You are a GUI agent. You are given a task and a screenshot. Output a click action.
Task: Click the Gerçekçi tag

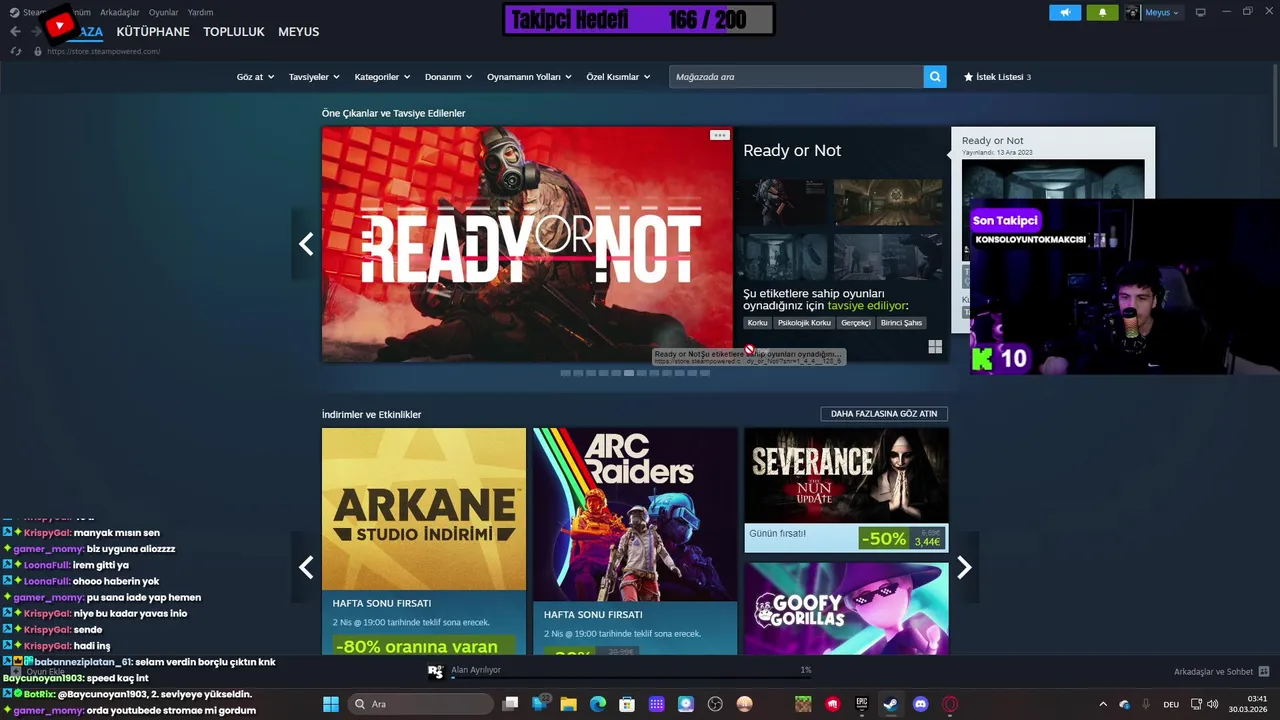click(856, 323)
